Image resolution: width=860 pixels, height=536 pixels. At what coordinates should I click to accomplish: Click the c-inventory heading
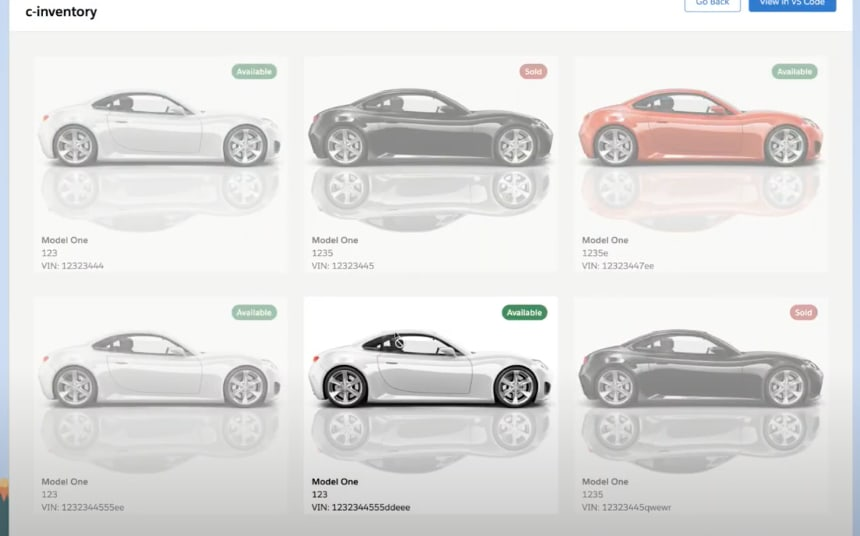point(61,12)
